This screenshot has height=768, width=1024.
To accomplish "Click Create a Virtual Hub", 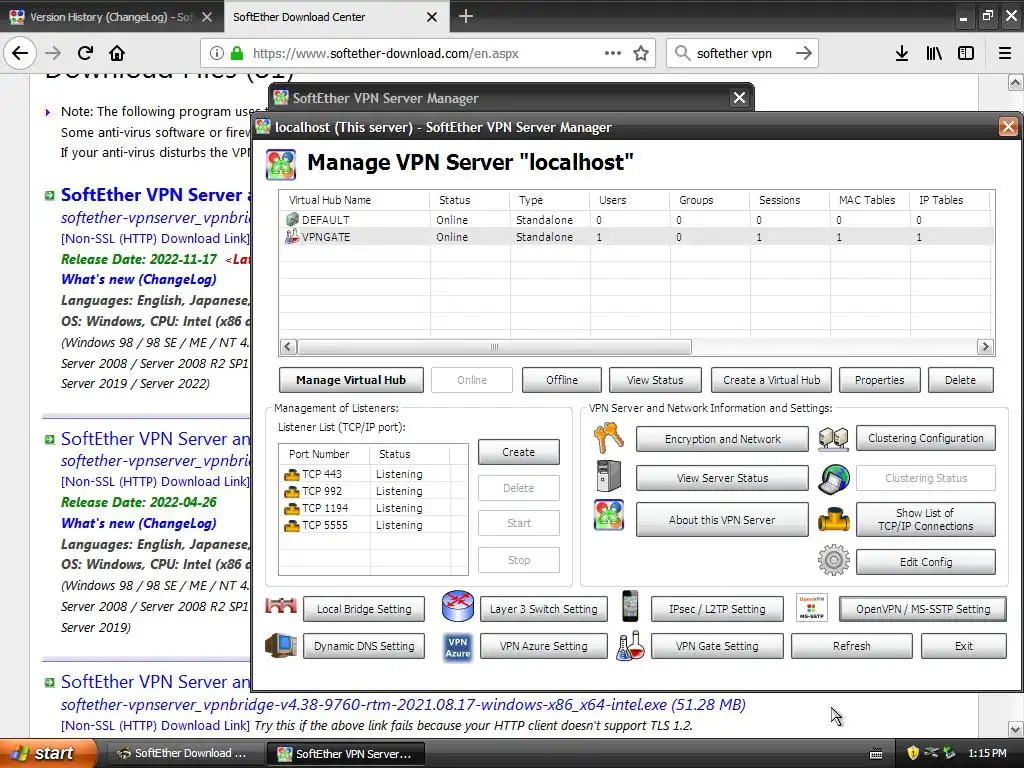I will click(x=771, y=379).
